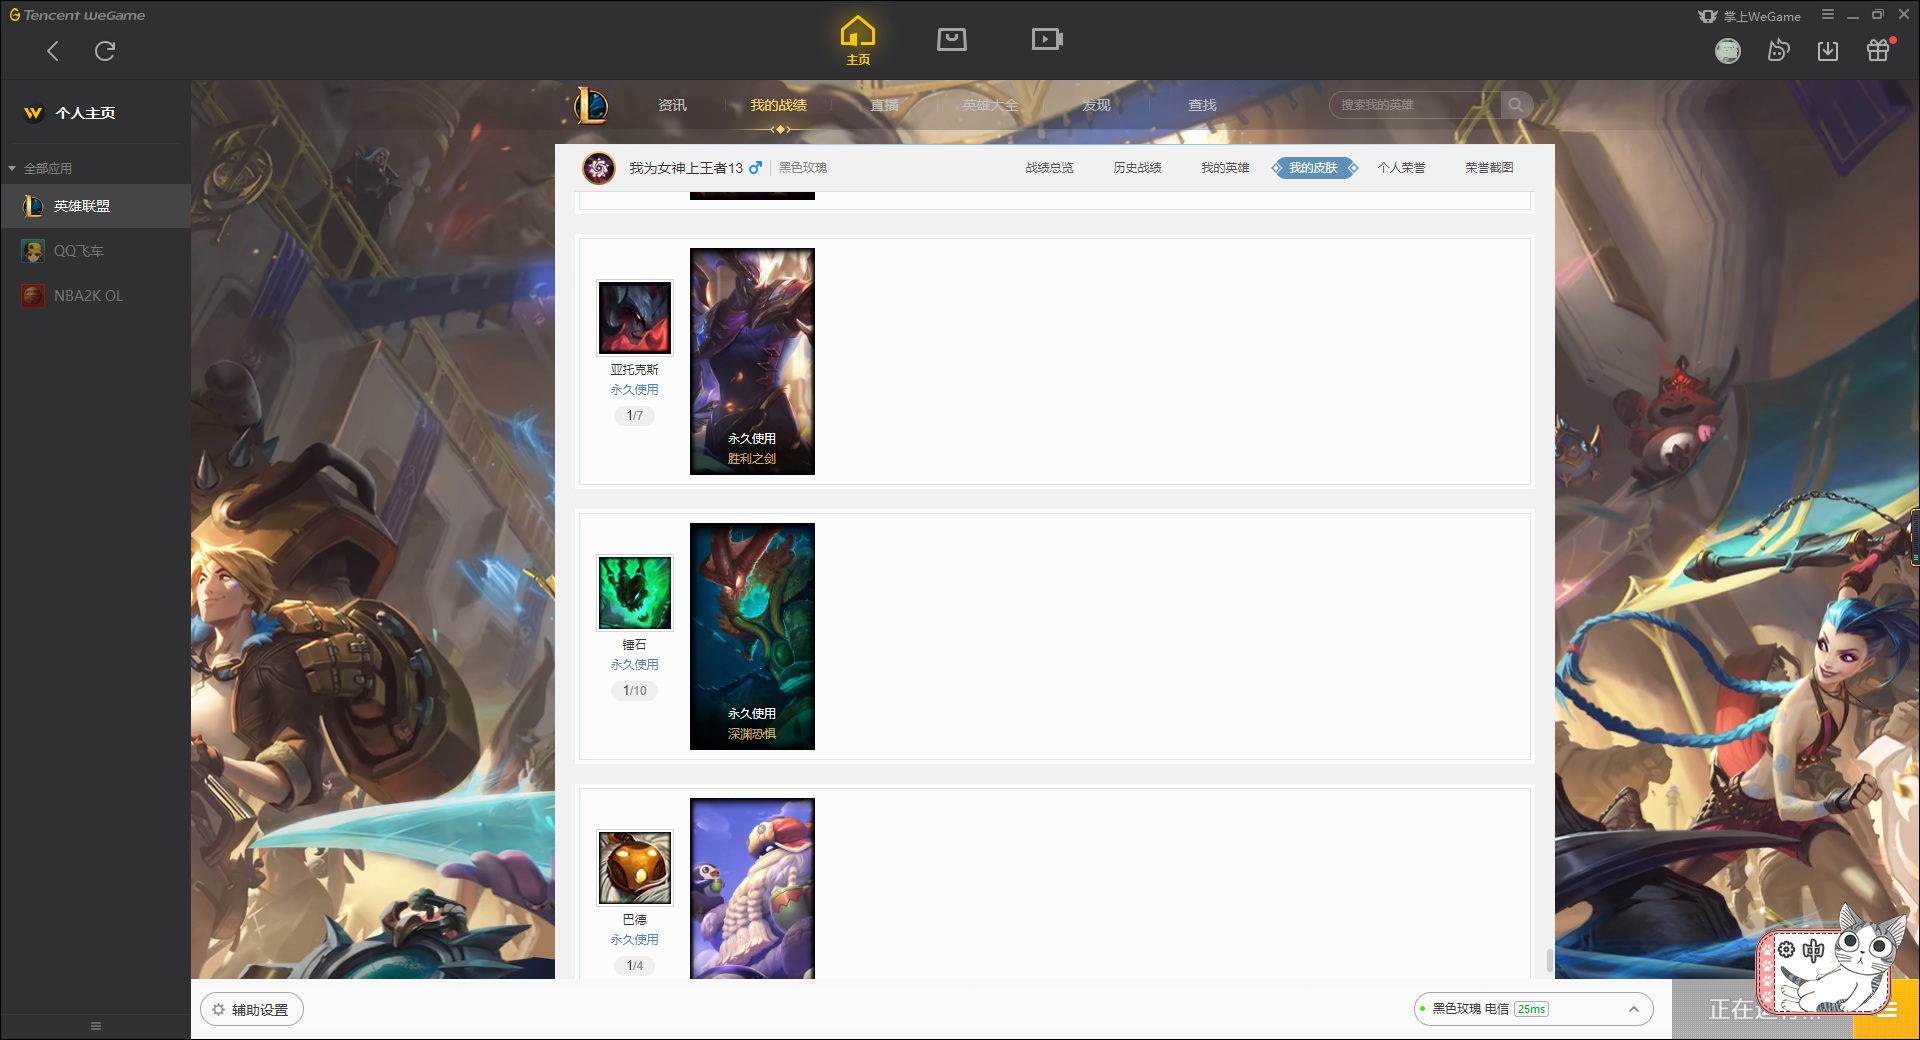Go back with the left arrow icon
The height and width of the screenshot is (1040, 1920).
(53, 51)
